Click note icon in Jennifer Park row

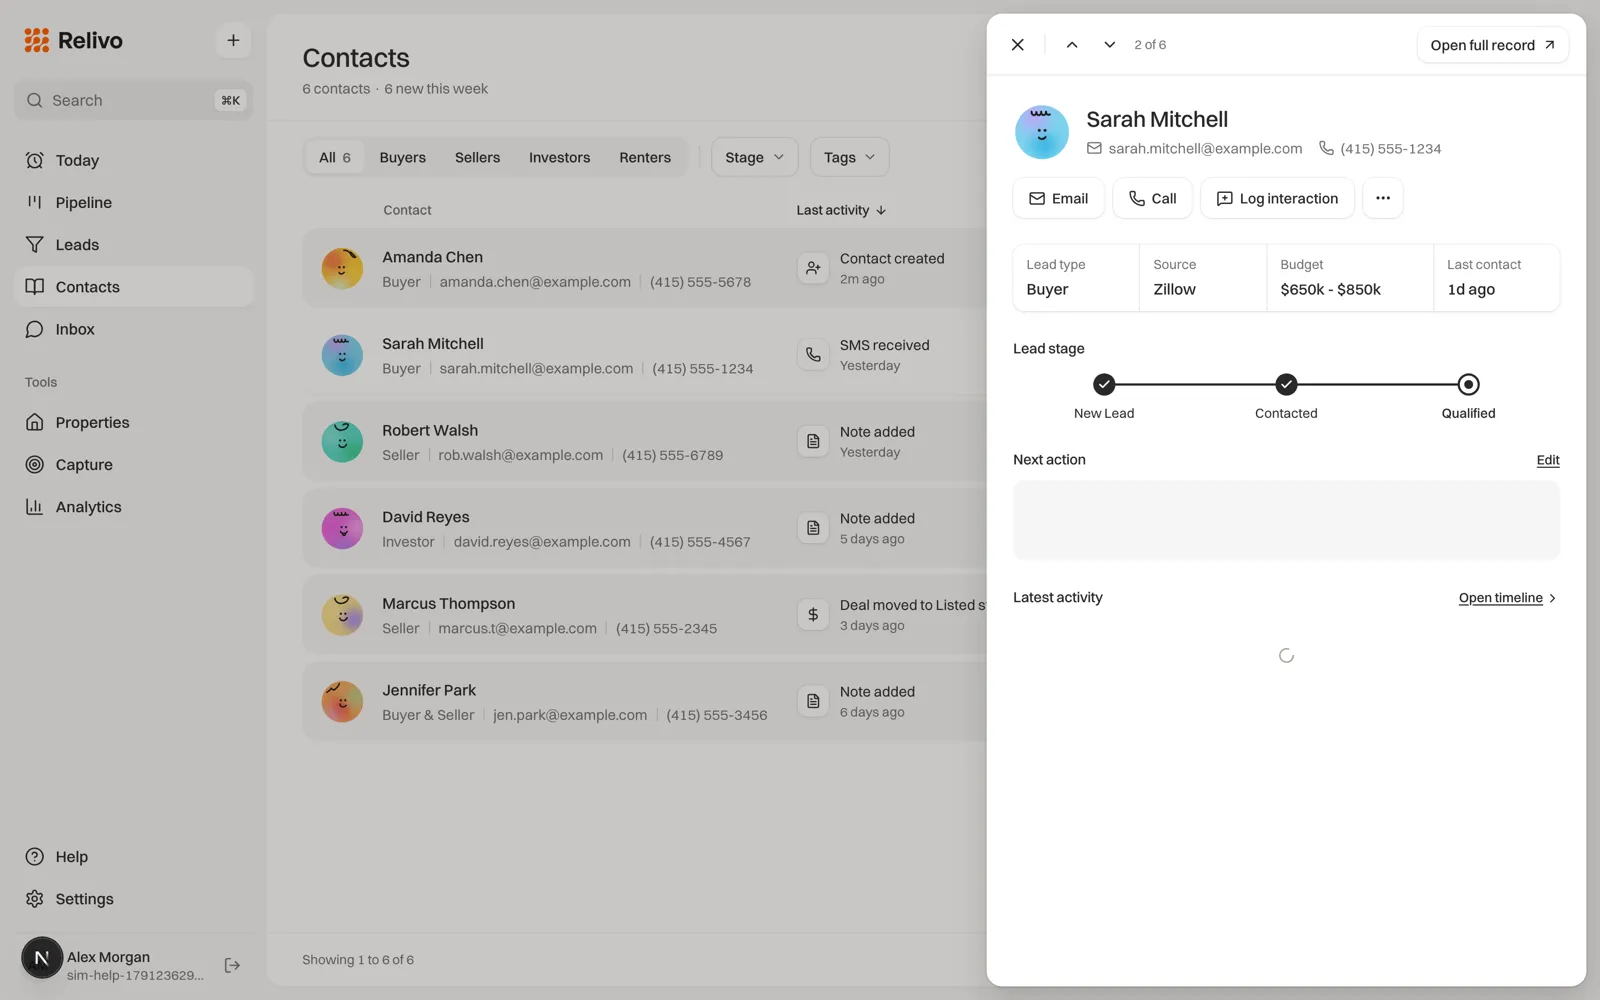click(x=813, y=701)
